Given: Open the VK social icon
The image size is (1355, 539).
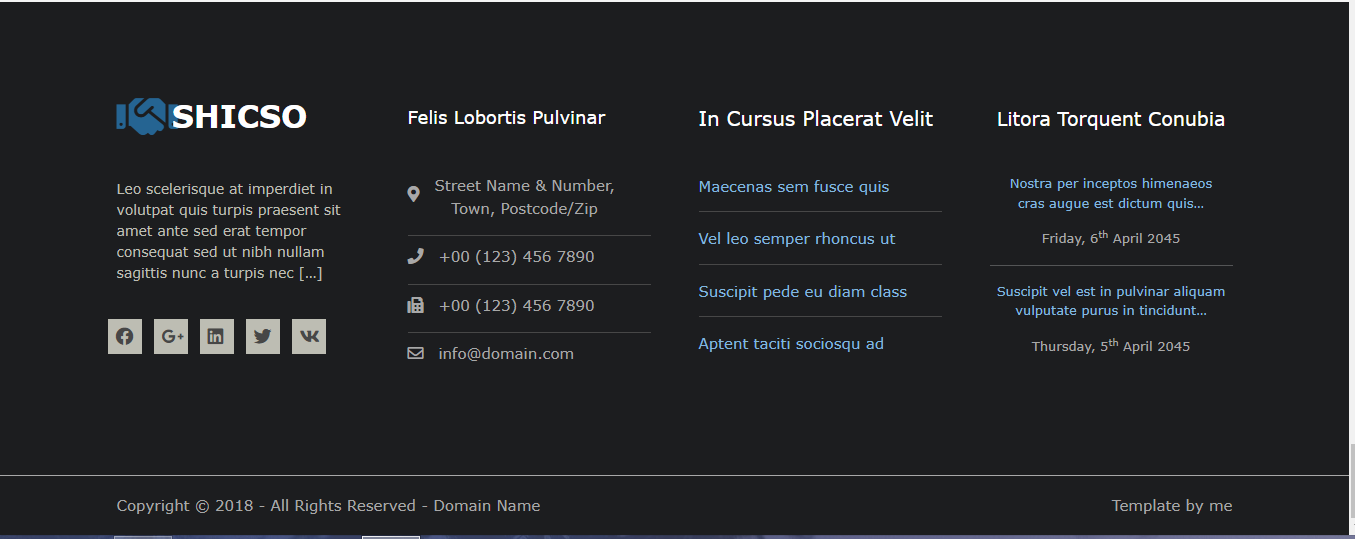Looking at the screenshot, I should point(309,337).
